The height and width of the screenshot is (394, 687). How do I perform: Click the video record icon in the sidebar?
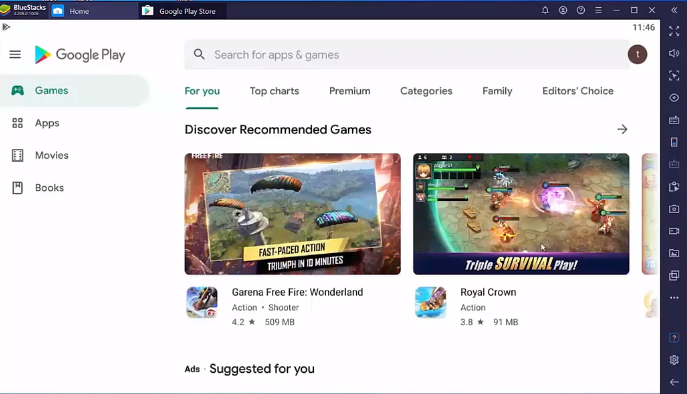674,231
